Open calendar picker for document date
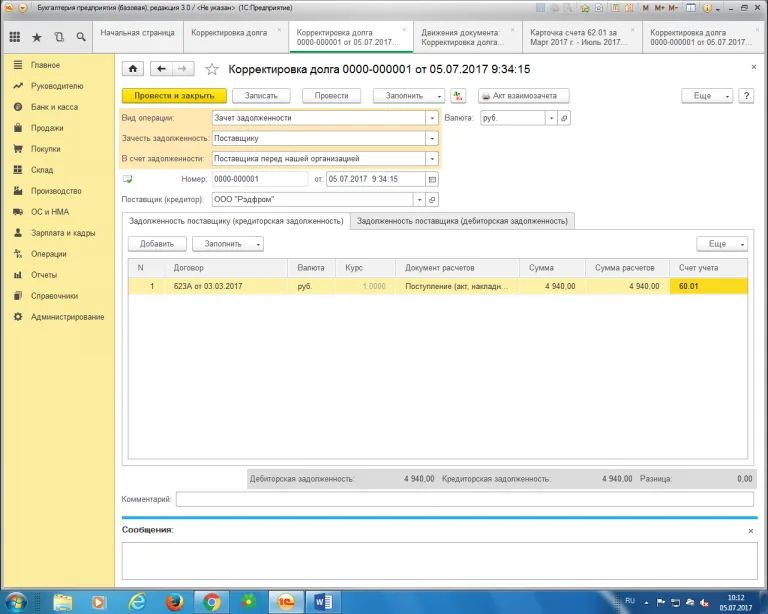Screen dimensions: 768x614 click(x=432, y=179)
